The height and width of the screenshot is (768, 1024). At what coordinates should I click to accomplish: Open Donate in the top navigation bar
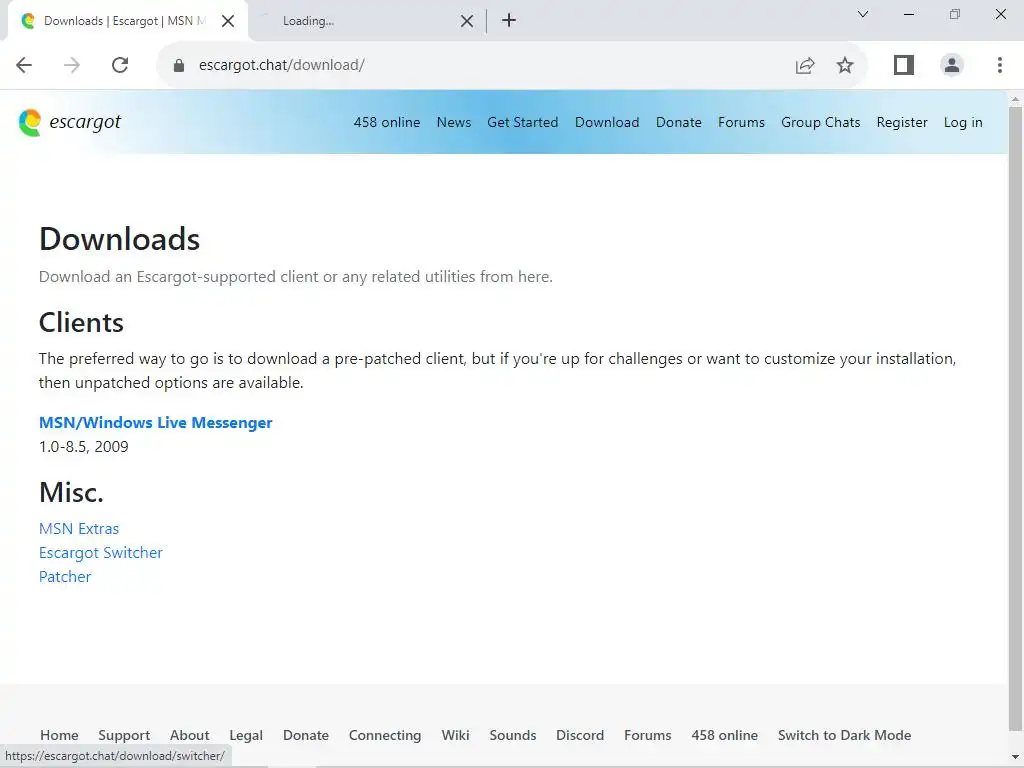(x=679, y=122)
